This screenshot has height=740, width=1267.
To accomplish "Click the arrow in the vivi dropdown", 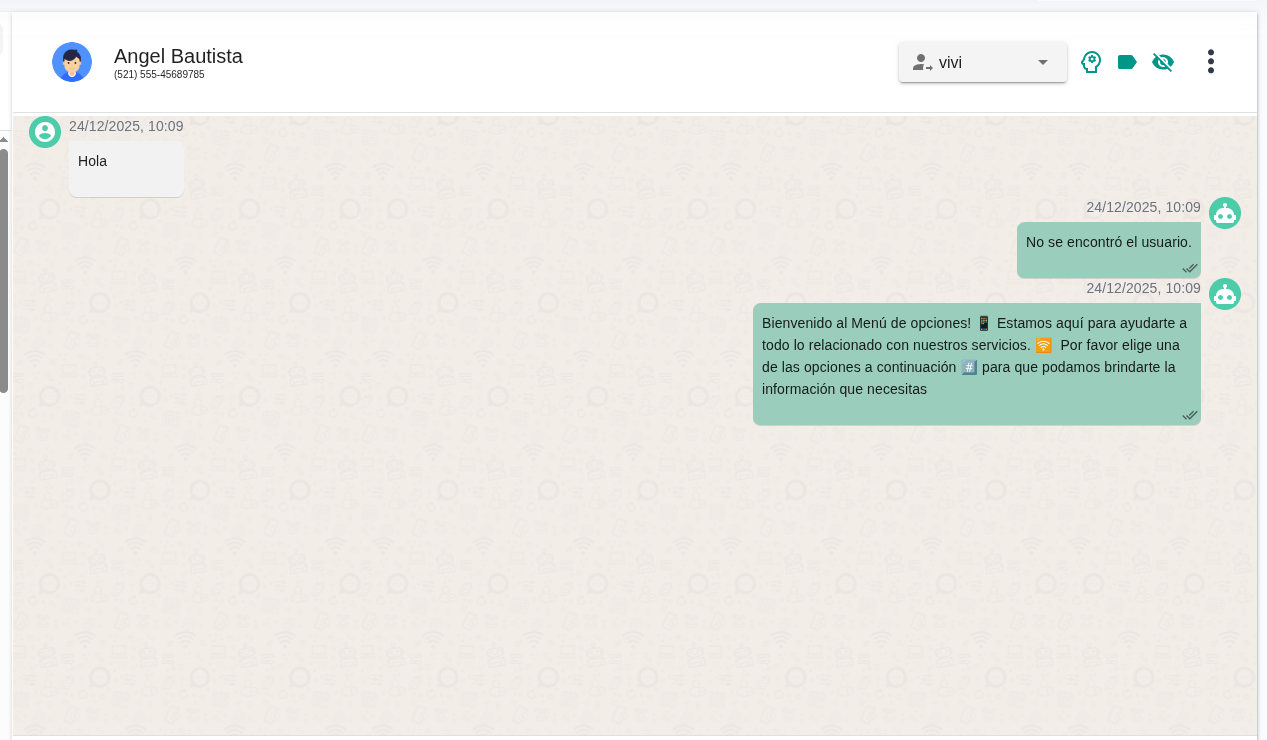I will coord(1043,62).
